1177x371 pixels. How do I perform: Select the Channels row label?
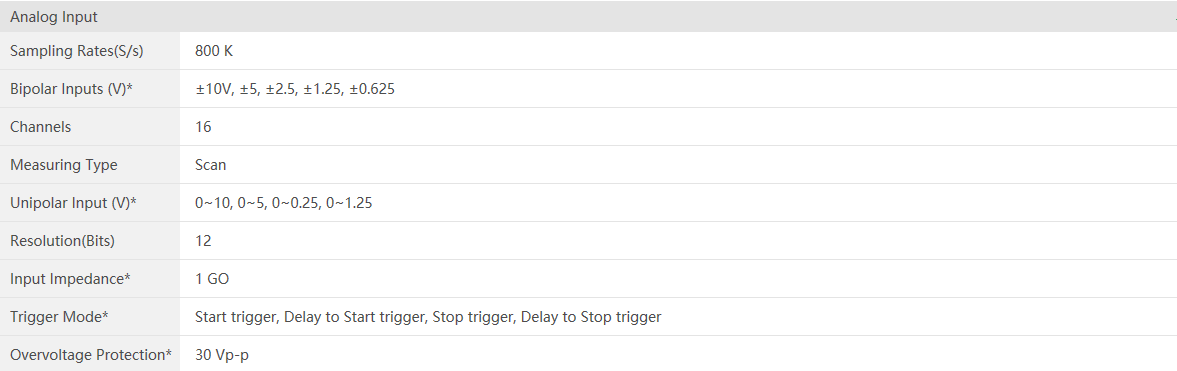tap(41, 127)
